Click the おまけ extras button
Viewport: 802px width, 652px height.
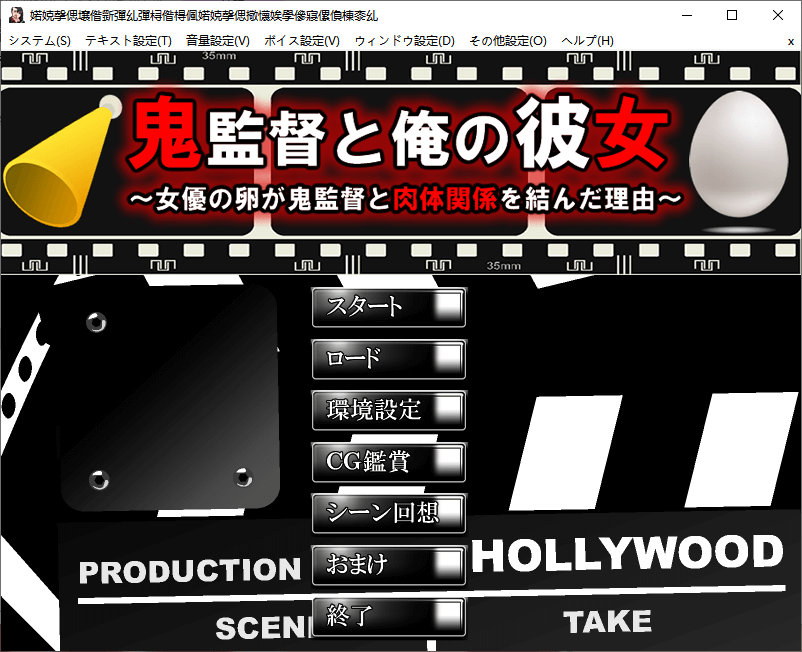point(388,565)
